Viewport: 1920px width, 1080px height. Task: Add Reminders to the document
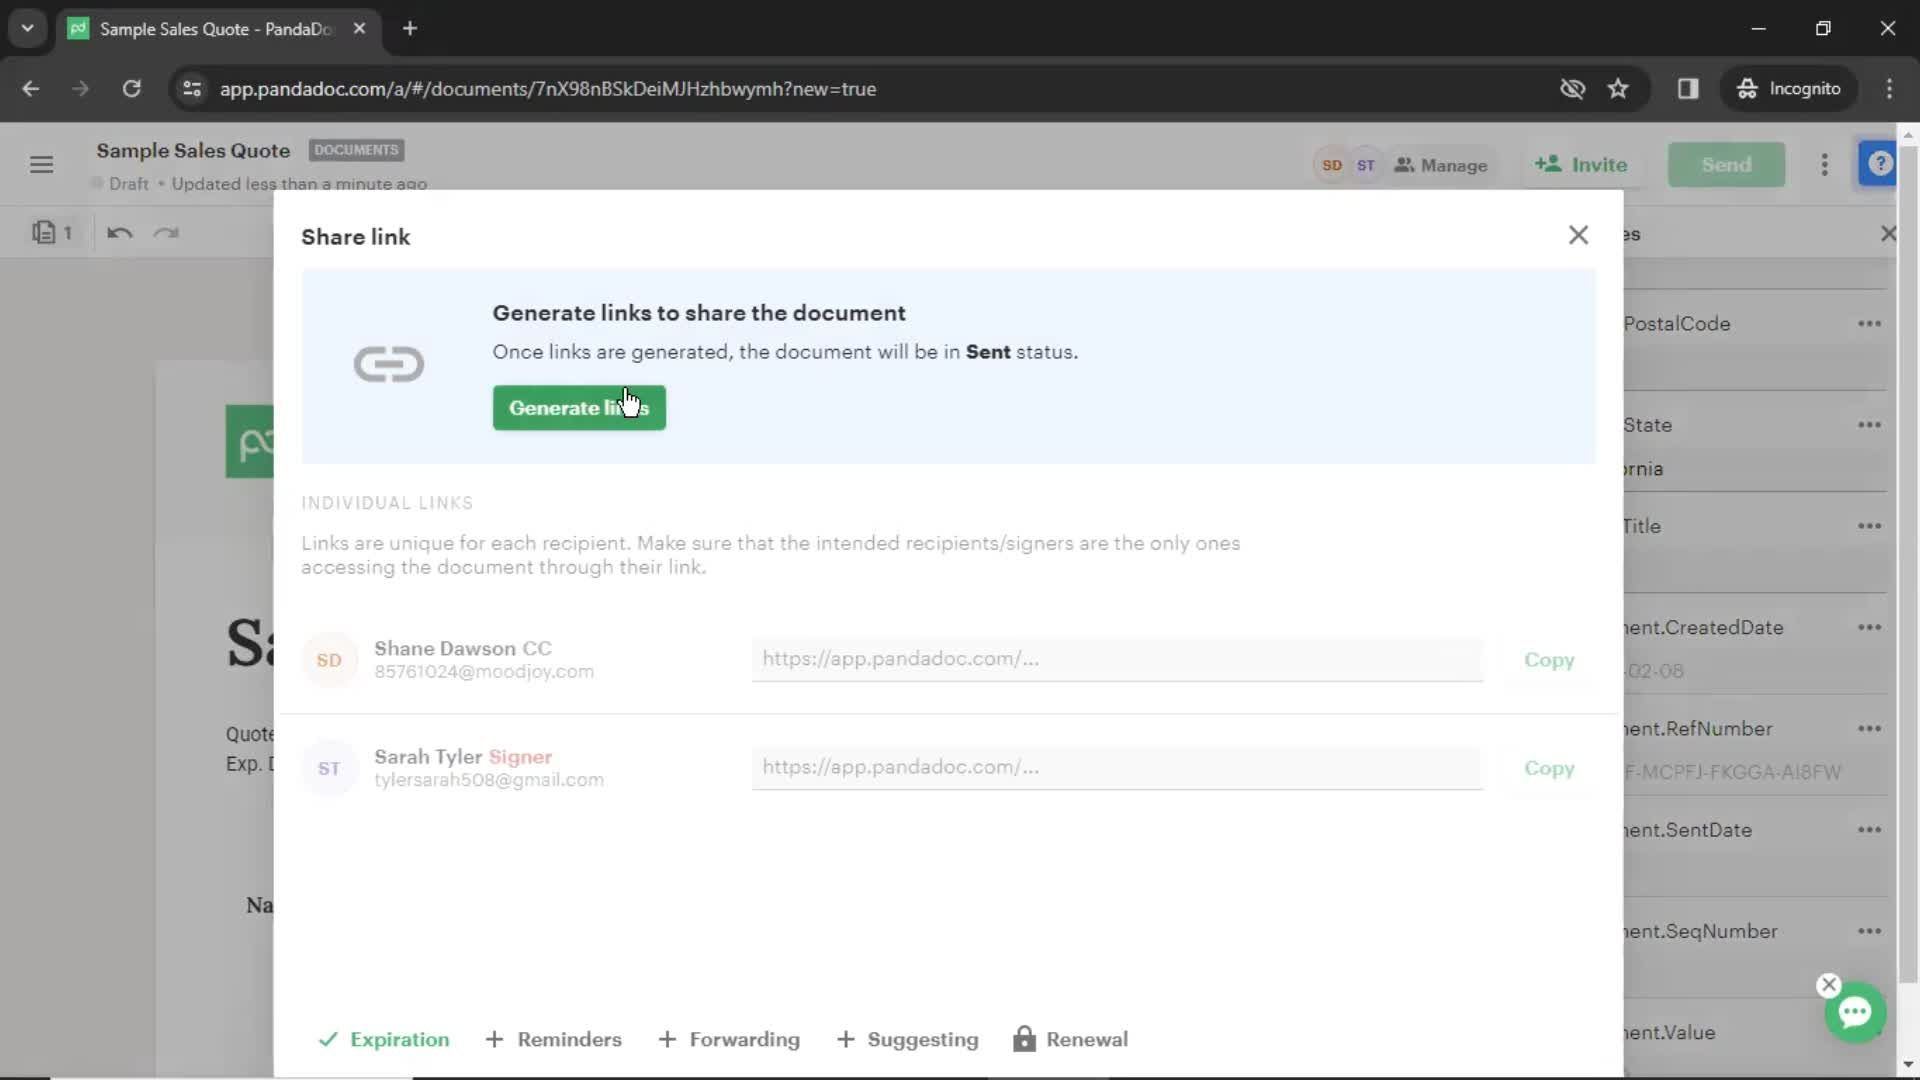(555, 1040)
